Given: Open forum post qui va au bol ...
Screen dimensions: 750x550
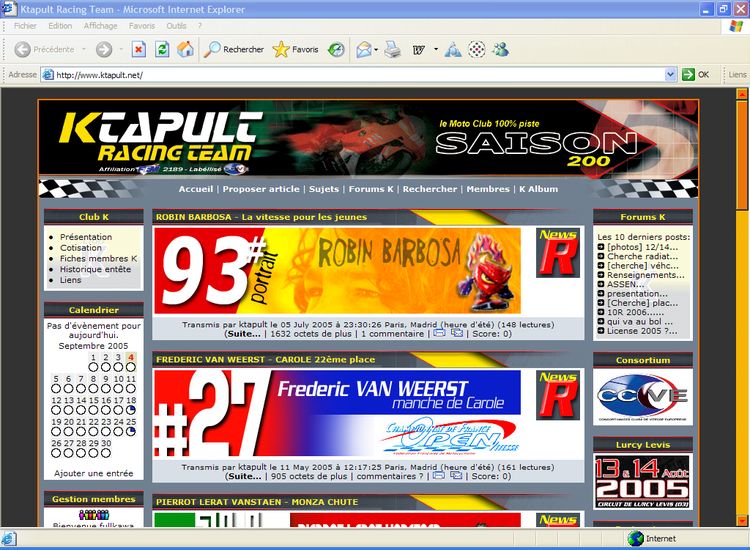Looking at the screenshot, I should pos(640,322).
